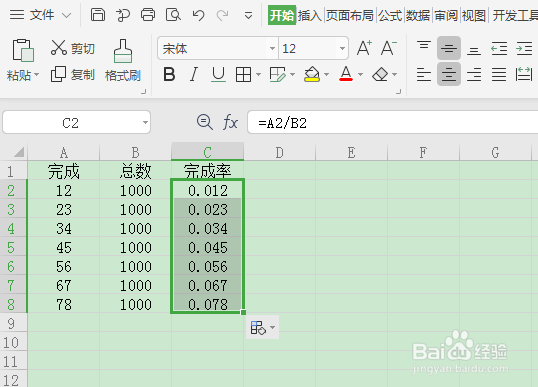Click the select-all corner triangle
This screenshot has height=387, width=538.
pyautogui.click(x=19, y=152)
